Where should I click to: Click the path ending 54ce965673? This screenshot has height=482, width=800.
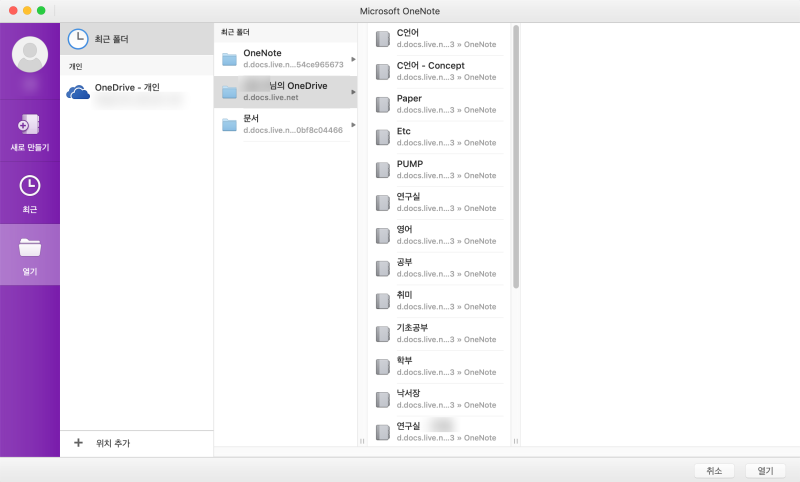[293, 65]
